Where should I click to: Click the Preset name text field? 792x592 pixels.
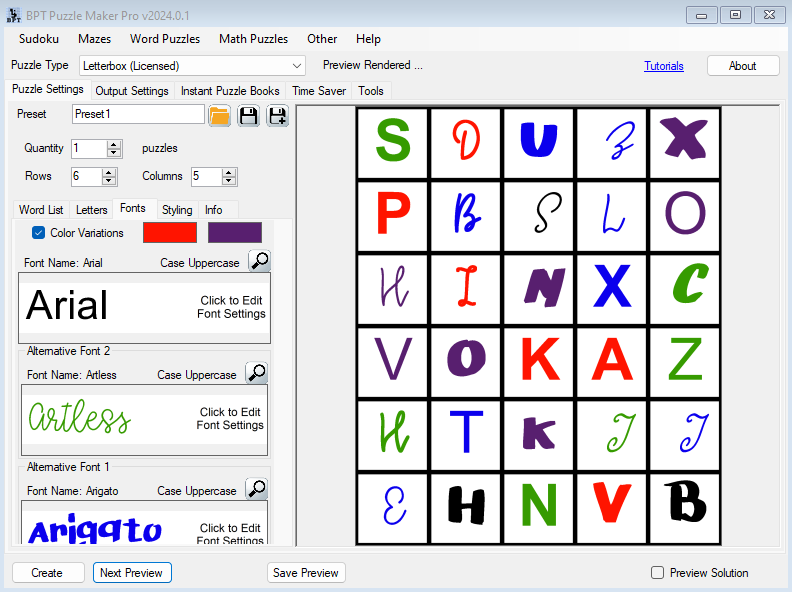[x=138, y=115]
